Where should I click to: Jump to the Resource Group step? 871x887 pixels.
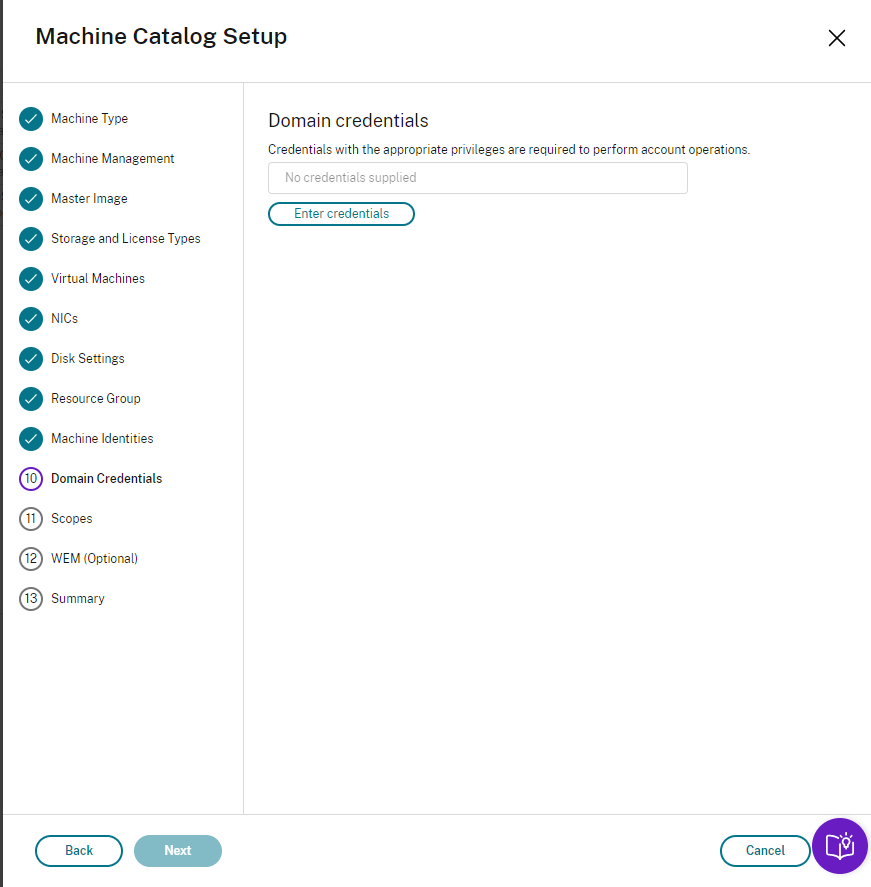(x=96, y=399)
